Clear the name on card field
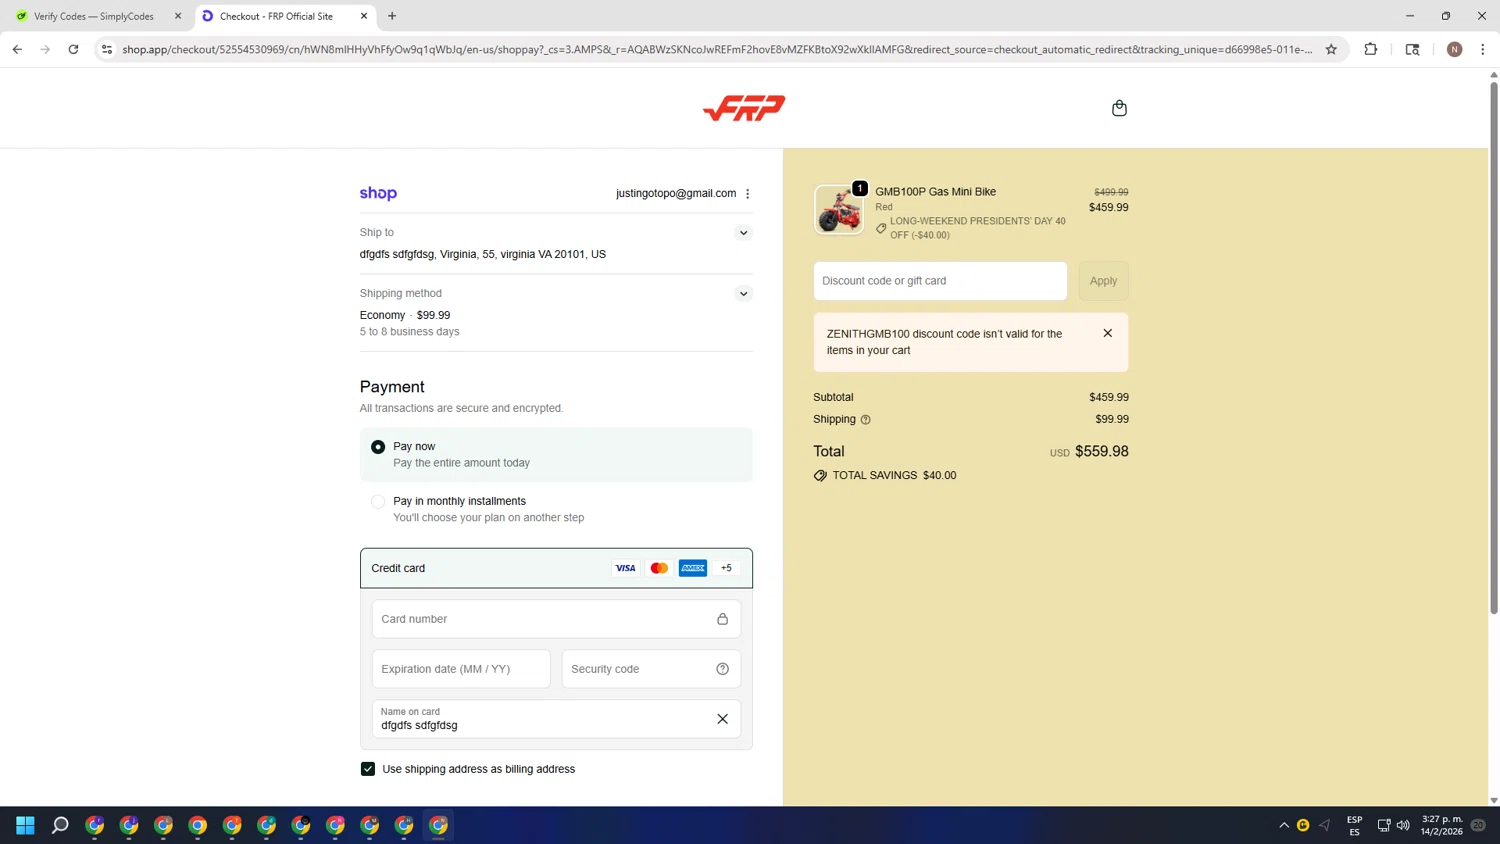Screen dimensions: 1500x844 pos(722,719)
